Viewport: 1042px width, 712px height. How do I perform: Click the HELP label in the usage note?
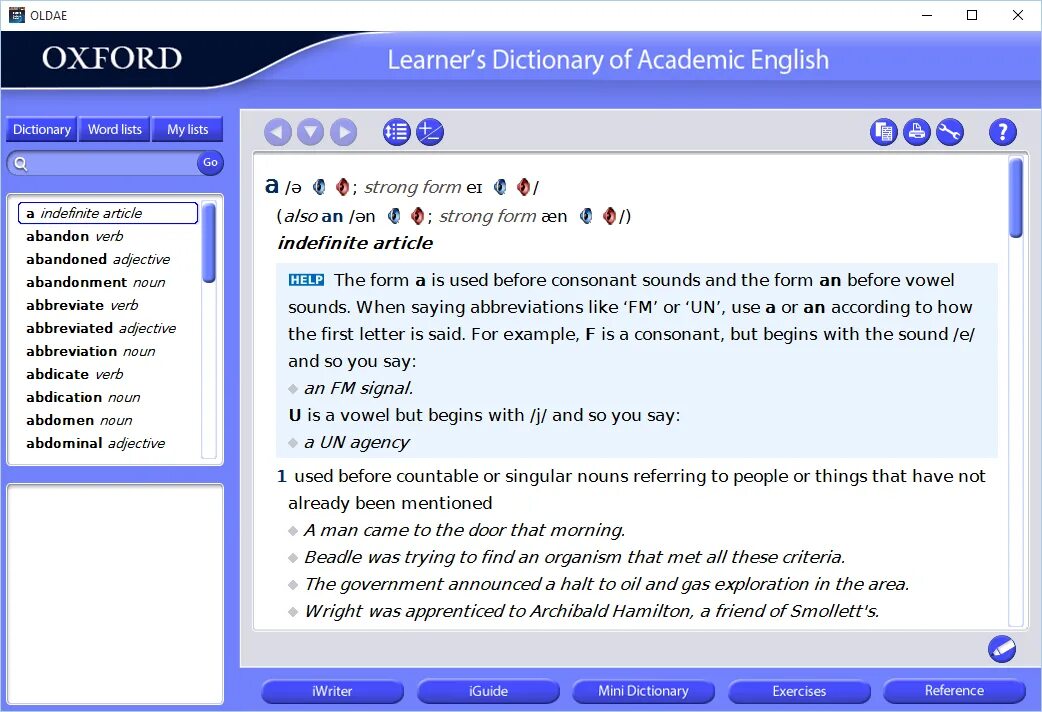pyautogui.click(x=306, y=280)
